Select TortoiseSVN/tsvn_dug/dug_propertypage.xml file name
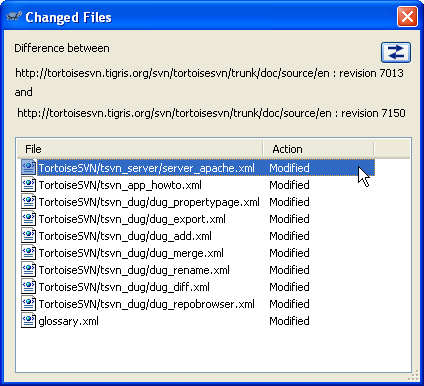Image resolution: width=424 pixels, height=386 pixels. tap(149, 202)
